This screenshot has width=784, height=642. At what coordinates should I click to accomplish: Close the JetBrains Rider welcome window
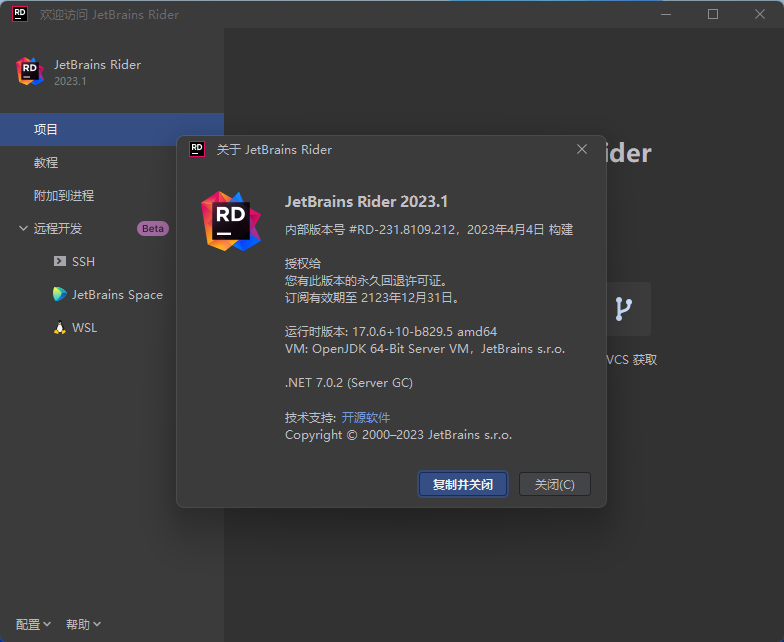coord(760,14)
